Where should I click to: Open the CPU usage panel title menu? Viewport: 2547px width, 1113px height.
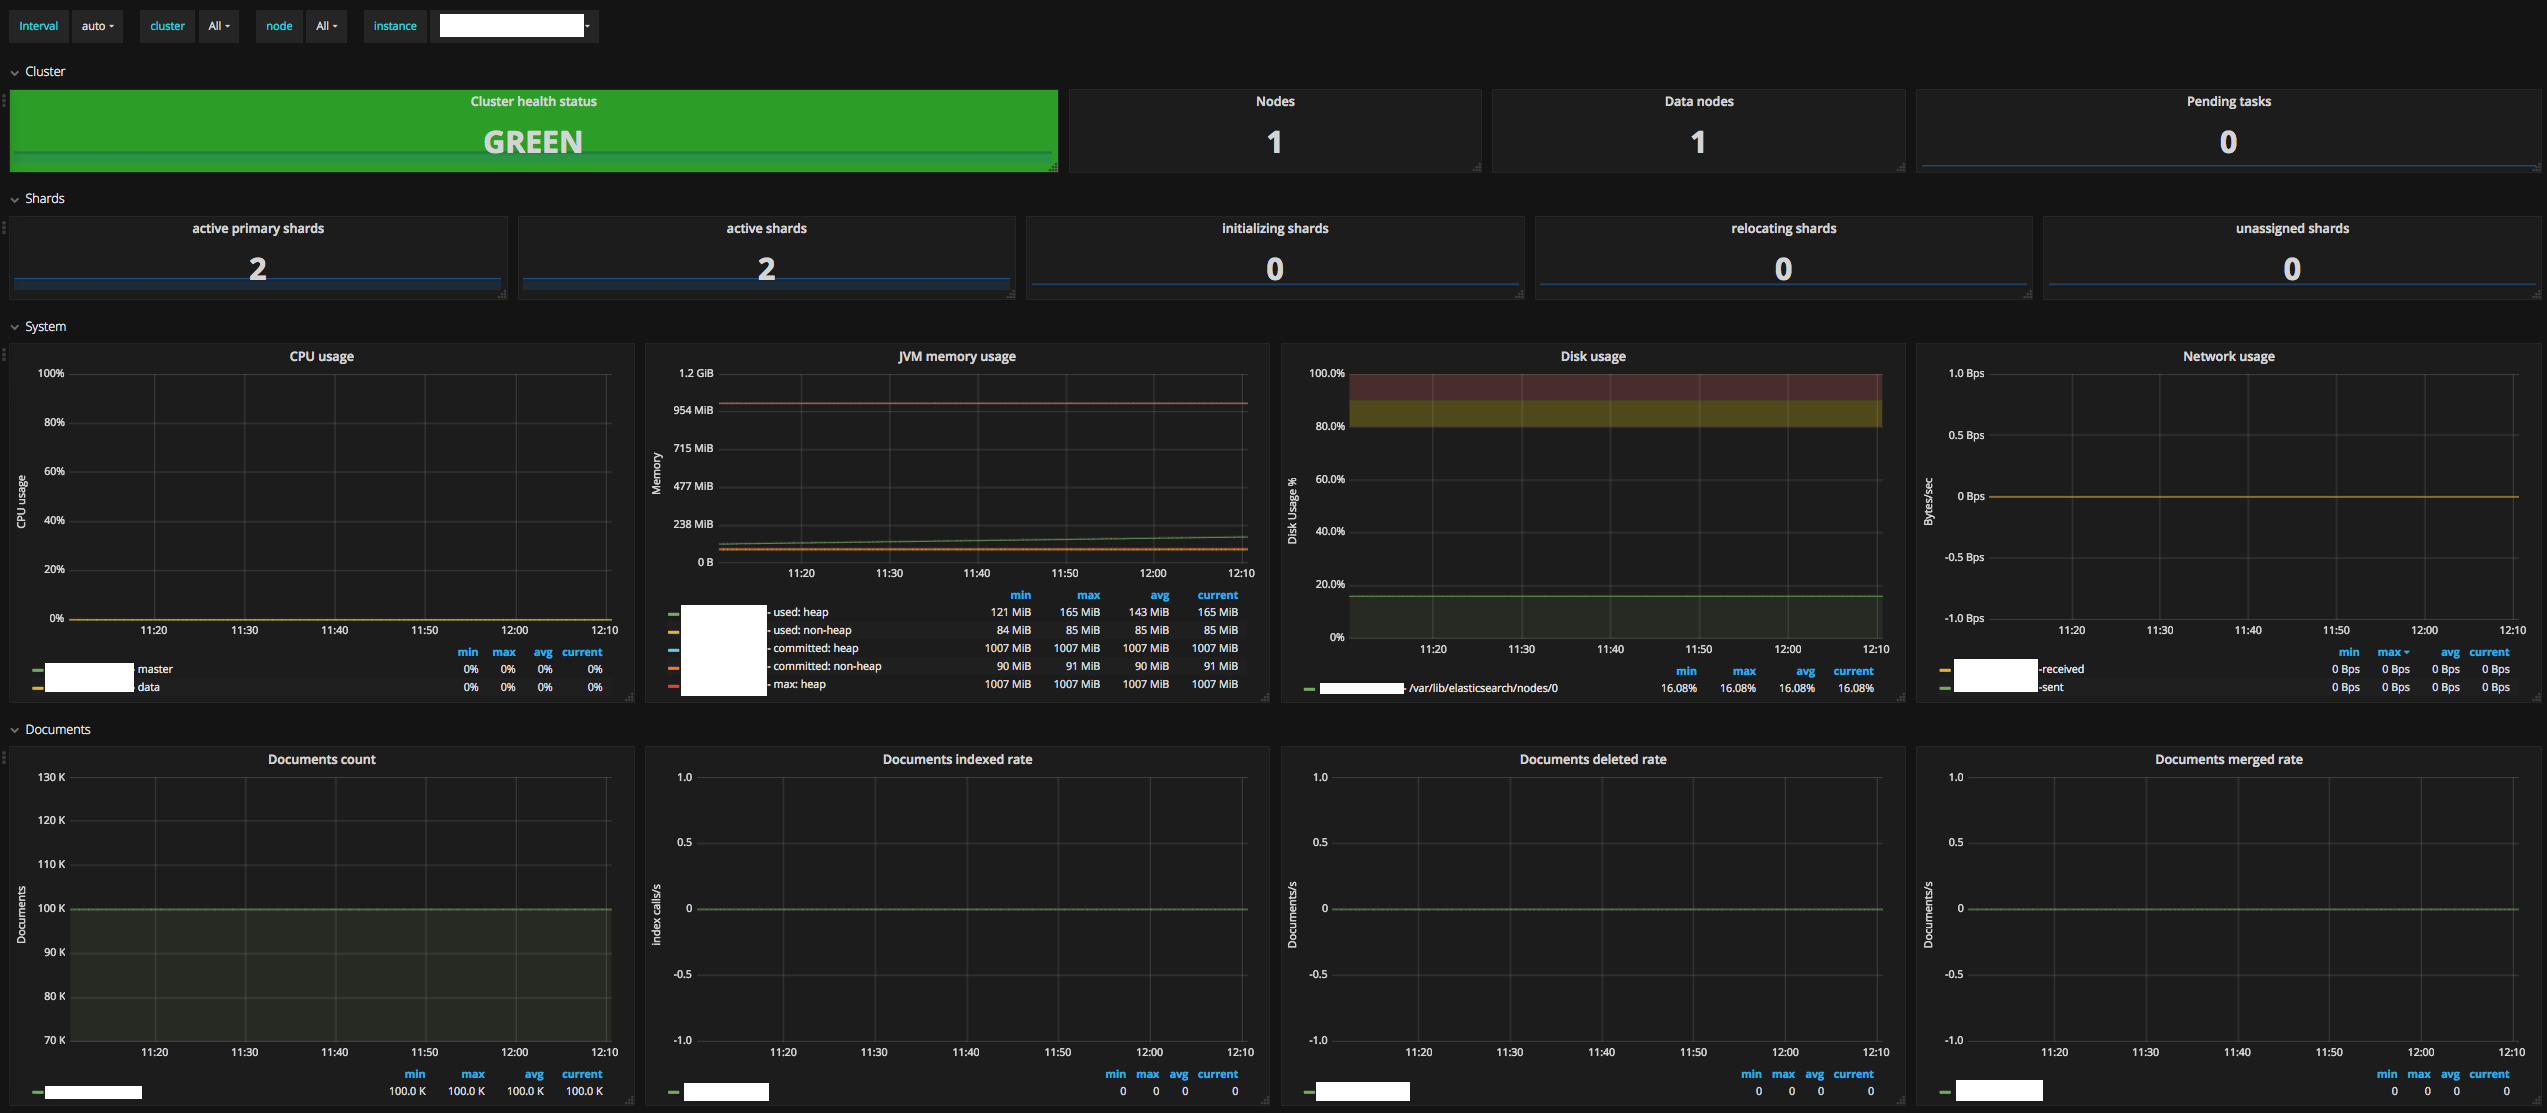[x=321, y=357]
